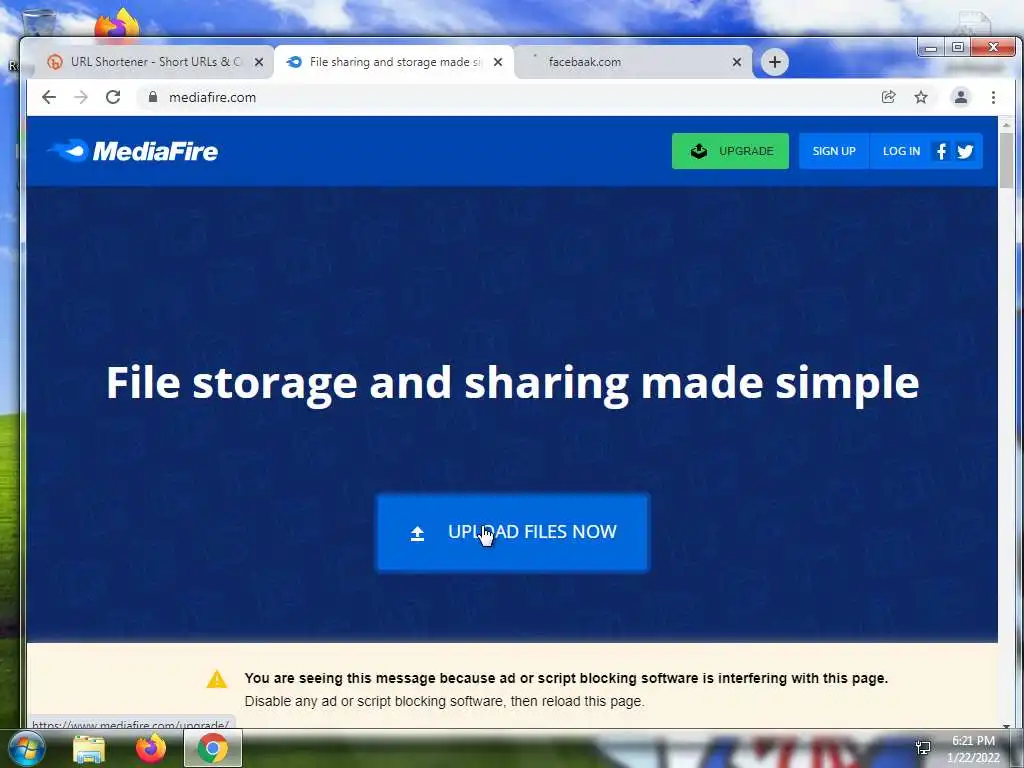Screen dimensions: 1024x768
Task: Open a new tab with plus button
Action: (775, 62)
